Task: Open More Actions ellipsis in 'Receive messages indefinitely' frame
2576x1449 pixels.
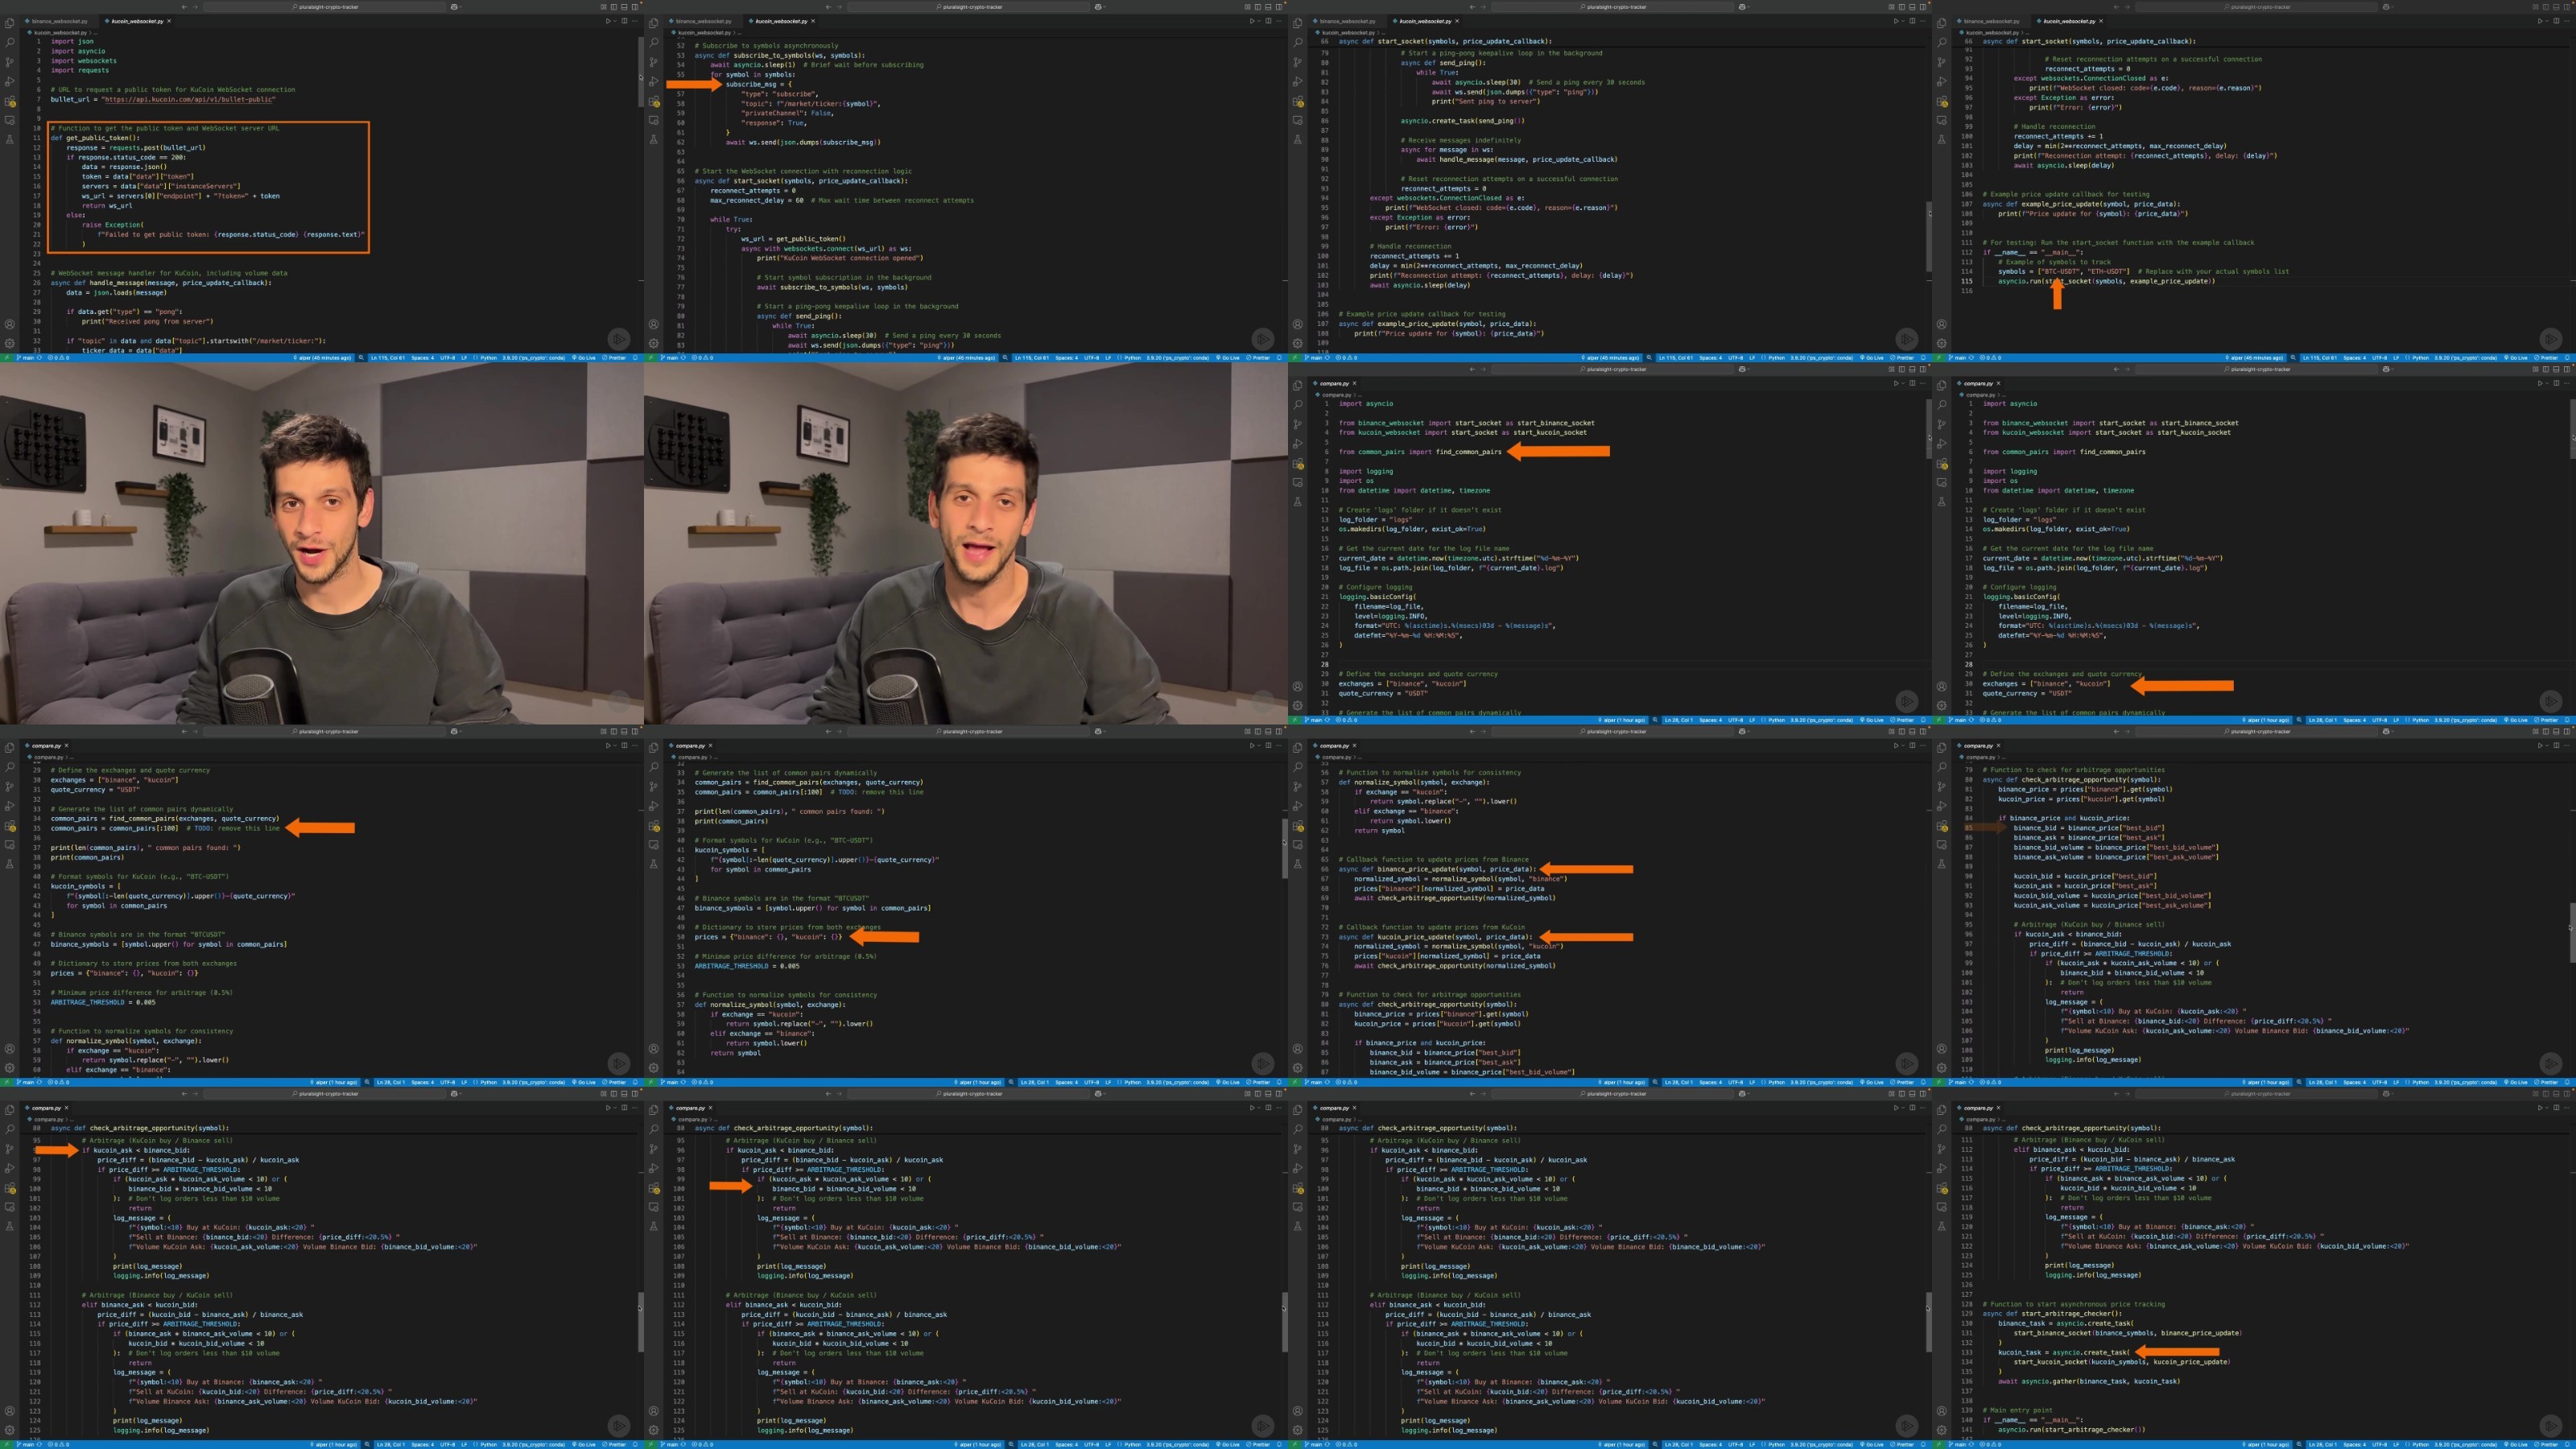Action: coord(1923,21)
